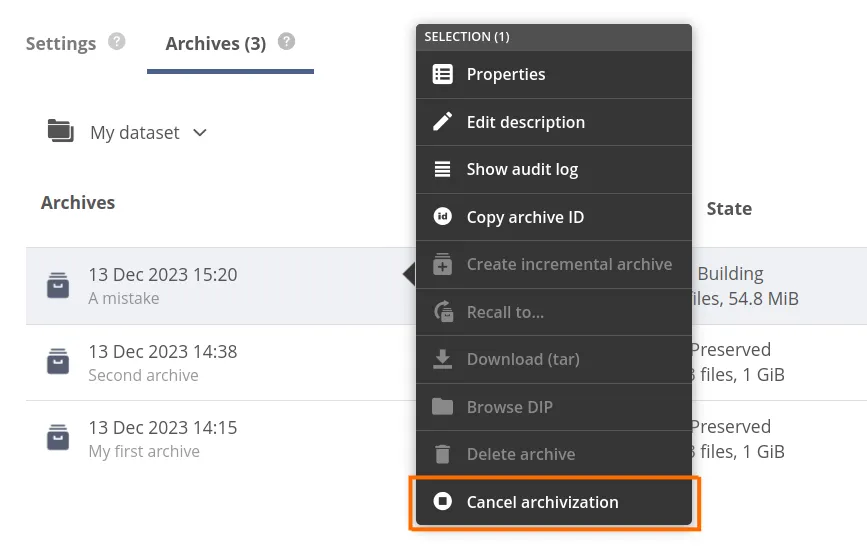The image size is (867, 549).
Task: Click the Create incremental archive plus icon
Action: [442, 264]
